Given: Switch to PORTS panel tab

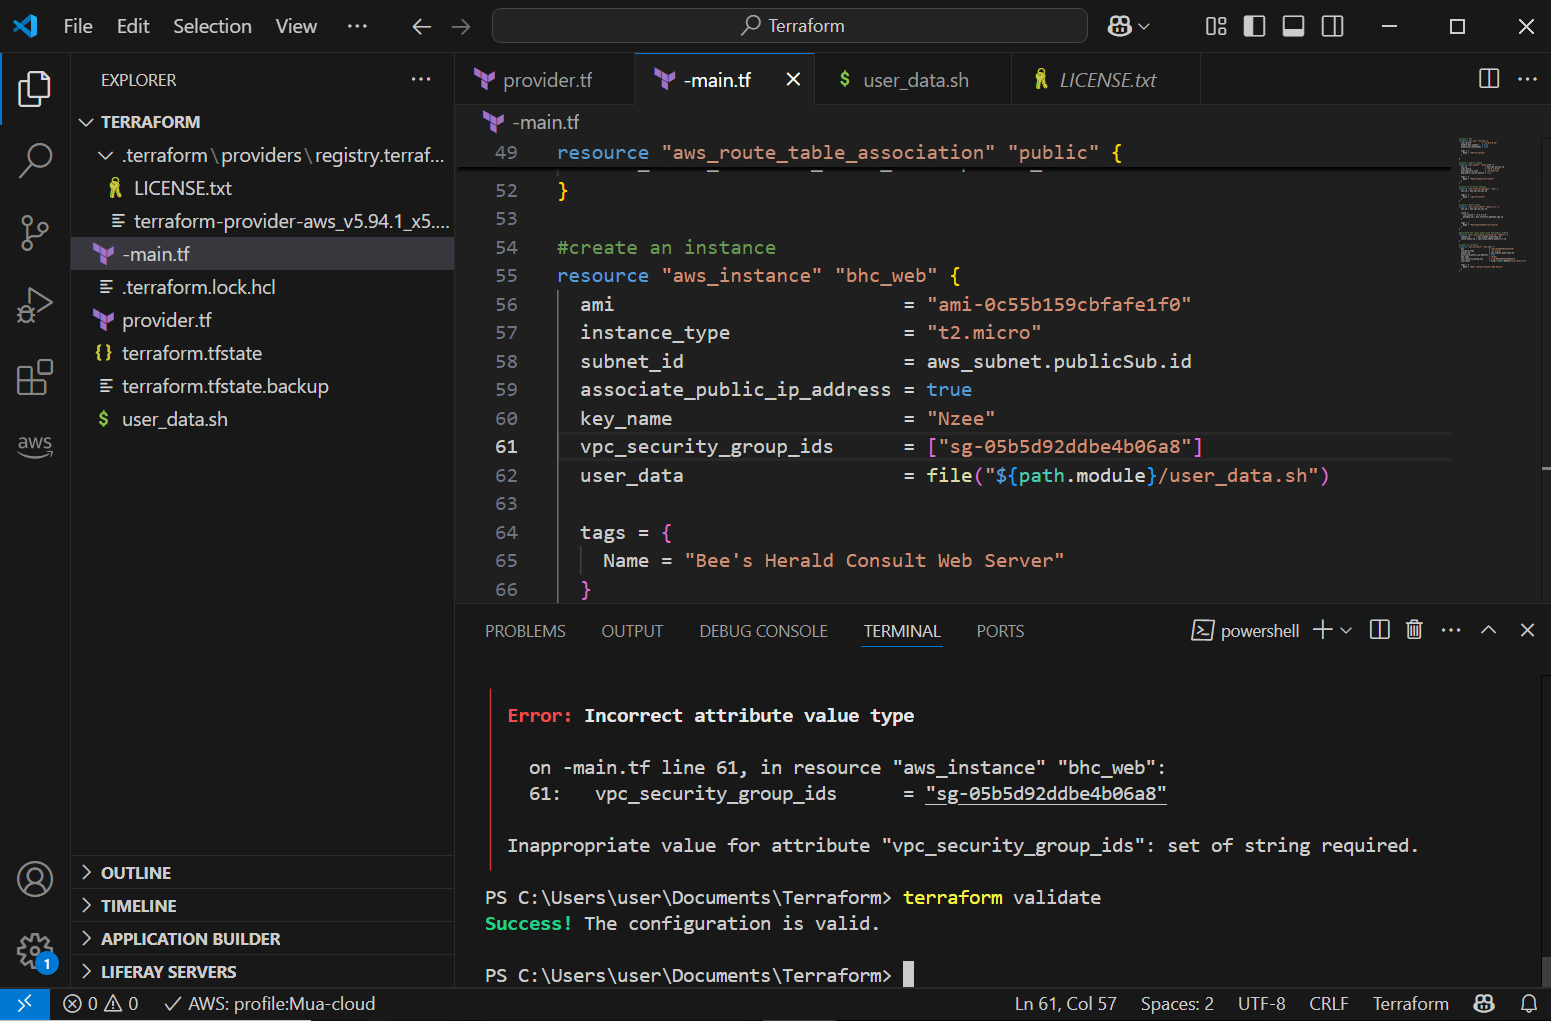Looking at the screenshot, I should pyautogui.click(x=1000, y=631).
